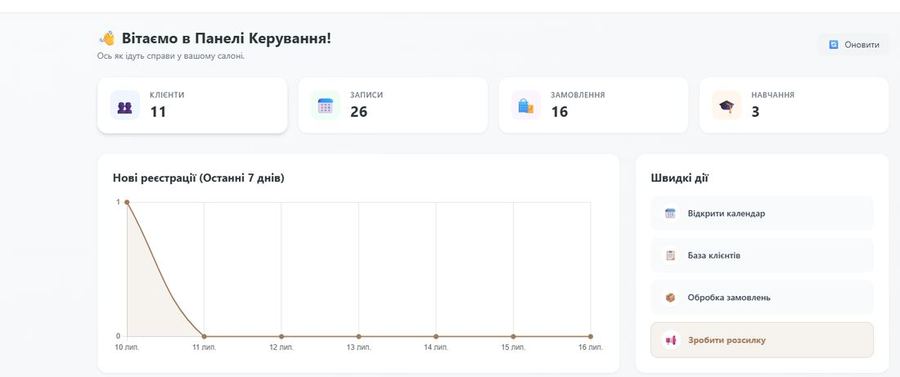900x377 pixels.
Task: Choose Обробка замовлень quick action
Action: [762, 298]
